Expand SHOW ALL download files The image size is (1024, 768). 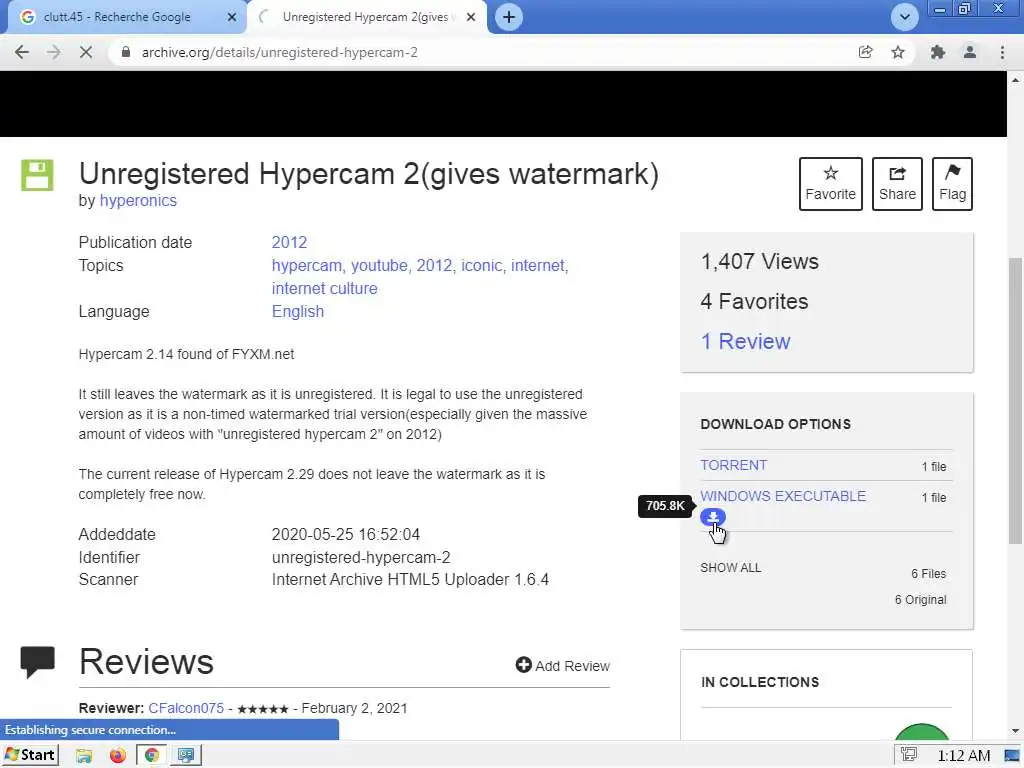pos(731,568)
